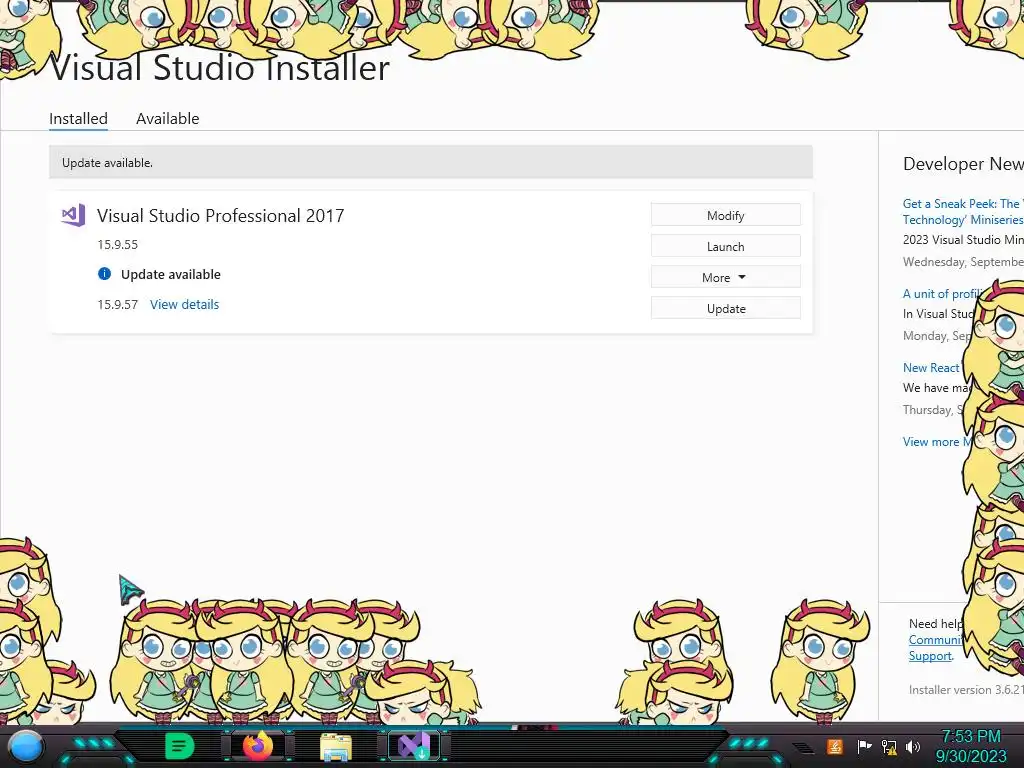This screenshot has width=1024, height=768.
Task: Click the Installer version 3.6.21 text
Action: tap(966, 689)
